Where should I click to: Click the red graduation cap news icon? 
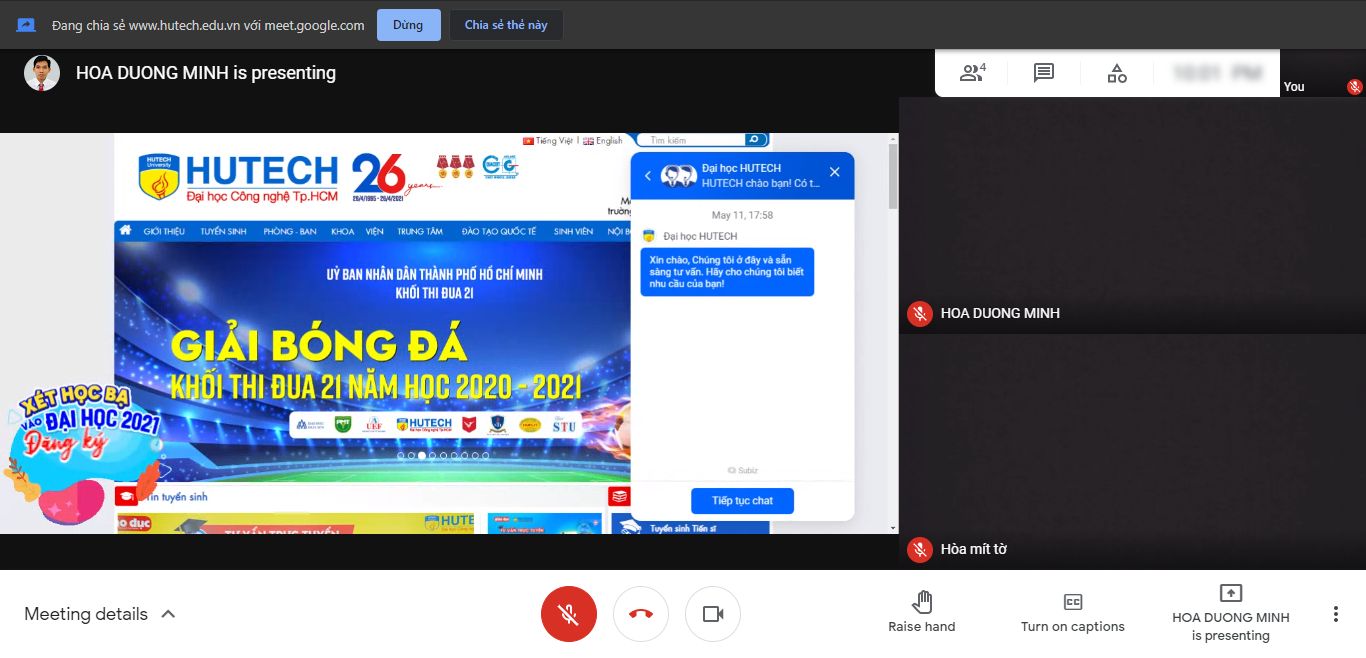click(126, 496)
